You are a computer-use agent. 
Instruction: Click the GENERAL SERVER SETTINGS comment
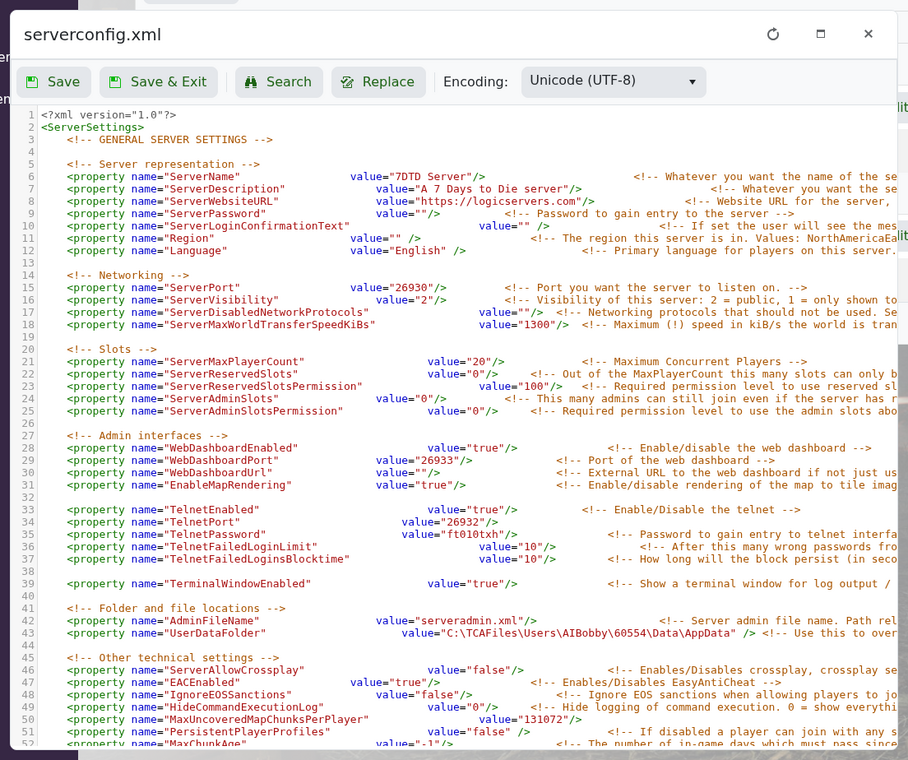[x=169, y=140]
